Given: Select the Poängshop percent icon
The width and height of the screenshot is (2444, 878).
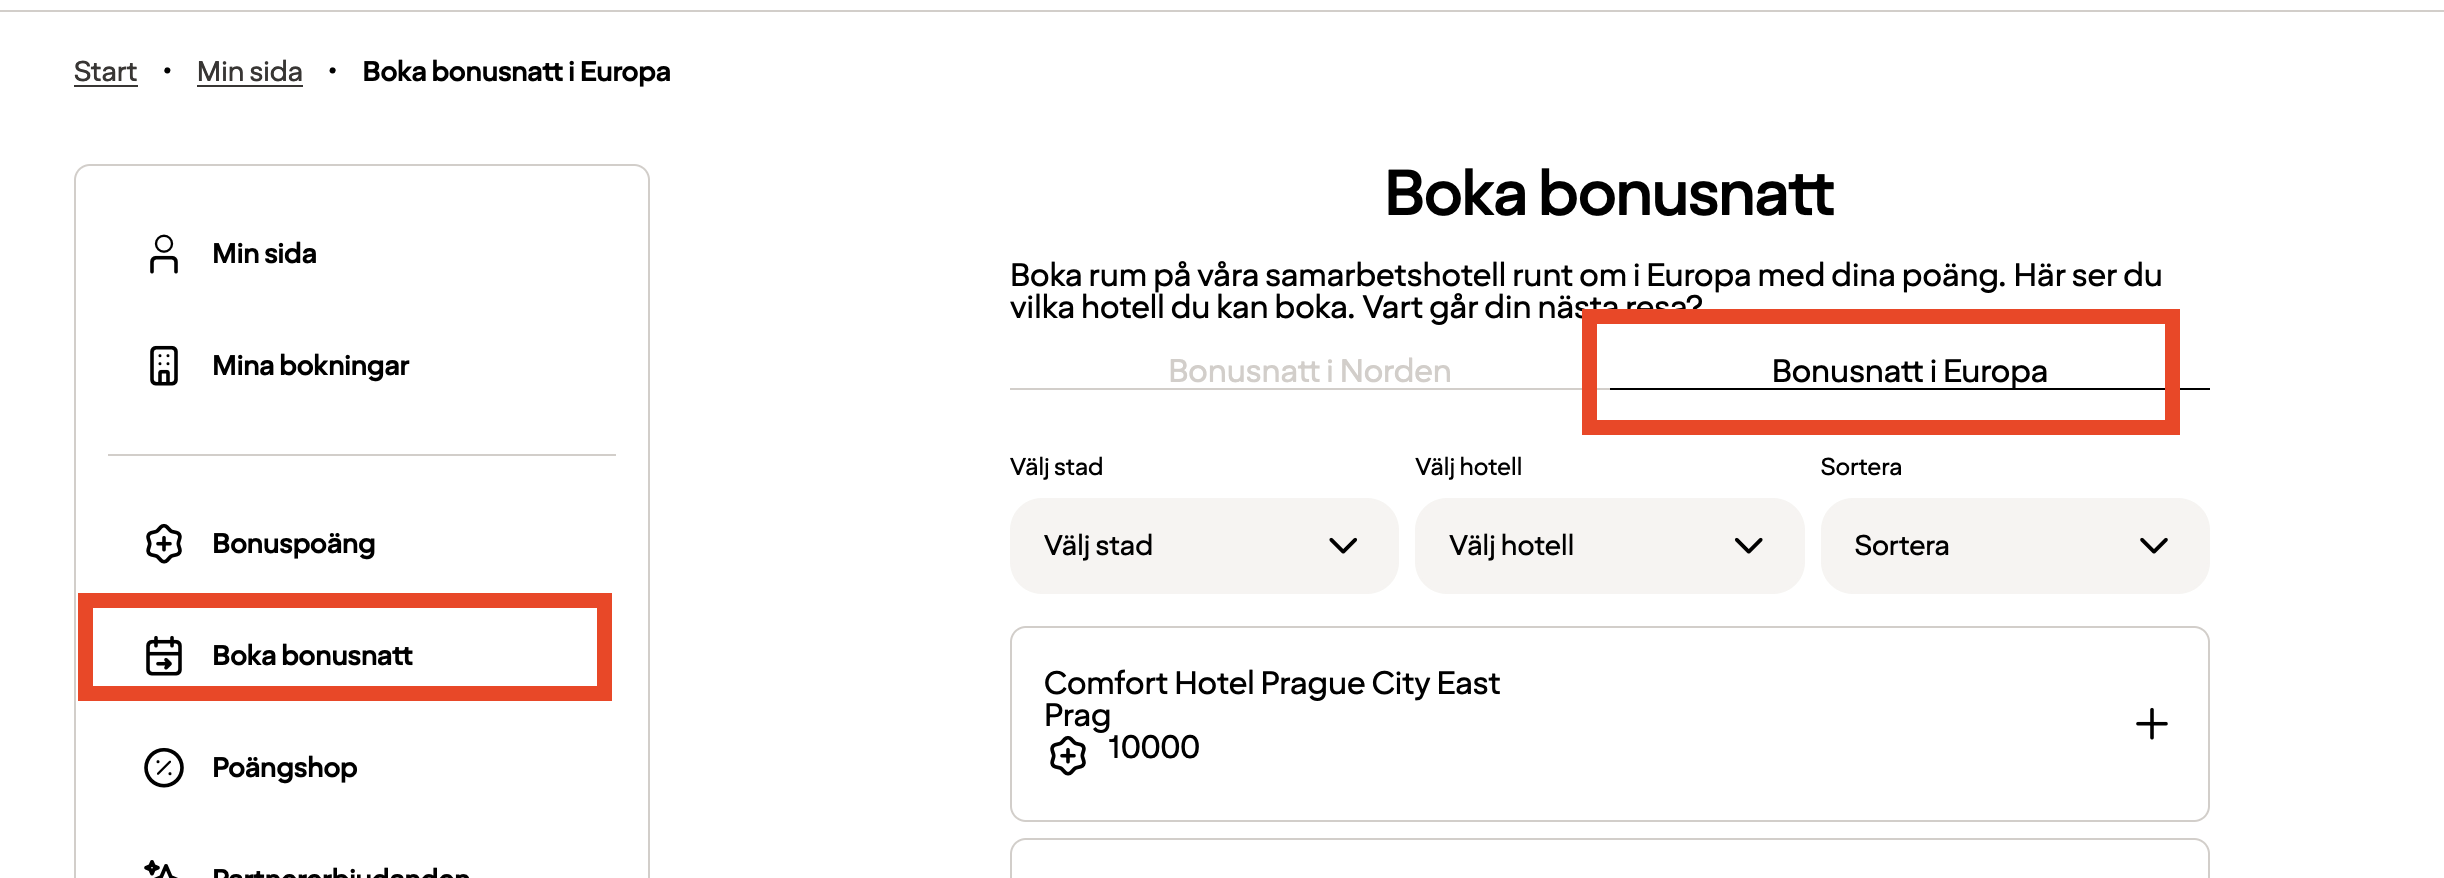Looking at the screenshot, I should 163,767.
